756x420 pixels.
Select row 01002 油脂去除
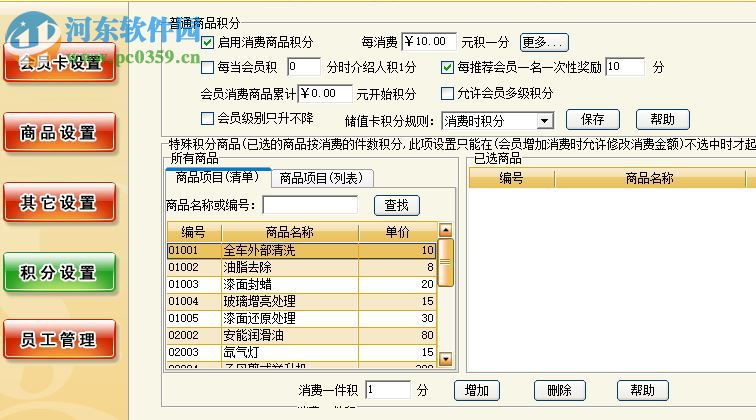[301, 267]
